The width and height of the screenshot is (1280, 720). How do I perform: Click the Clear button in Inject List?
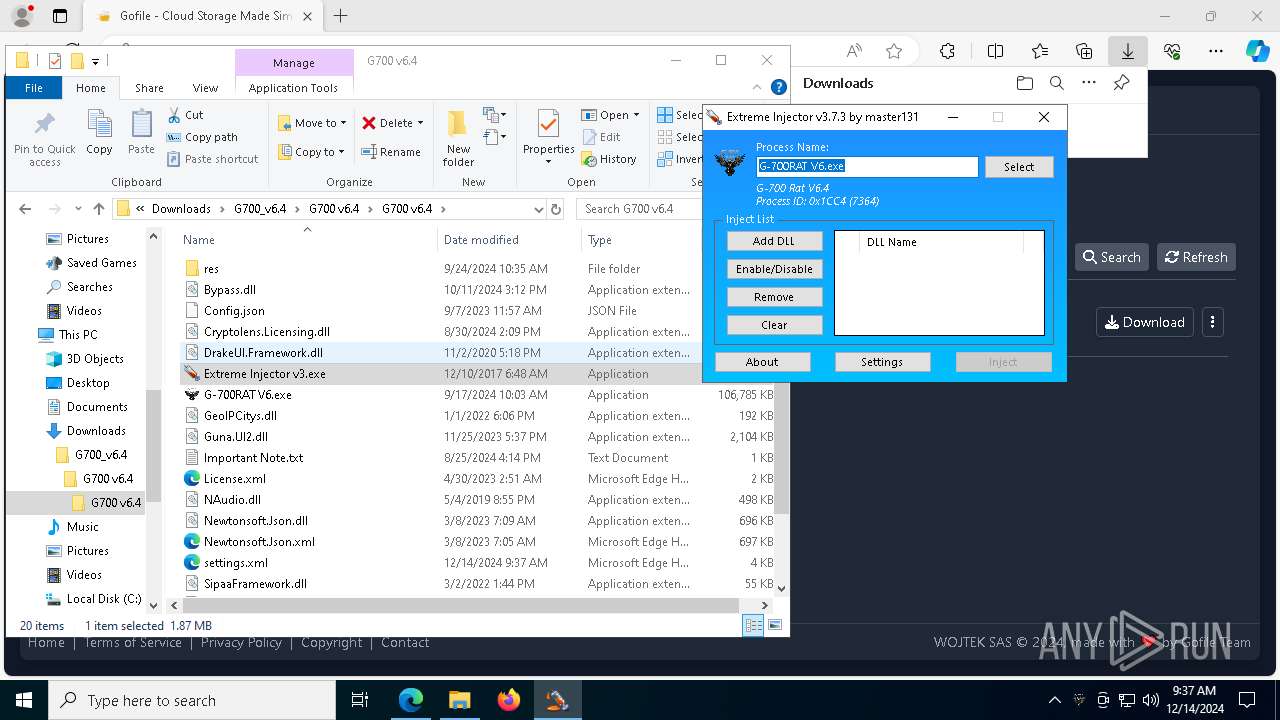click(x=774, y=325)
